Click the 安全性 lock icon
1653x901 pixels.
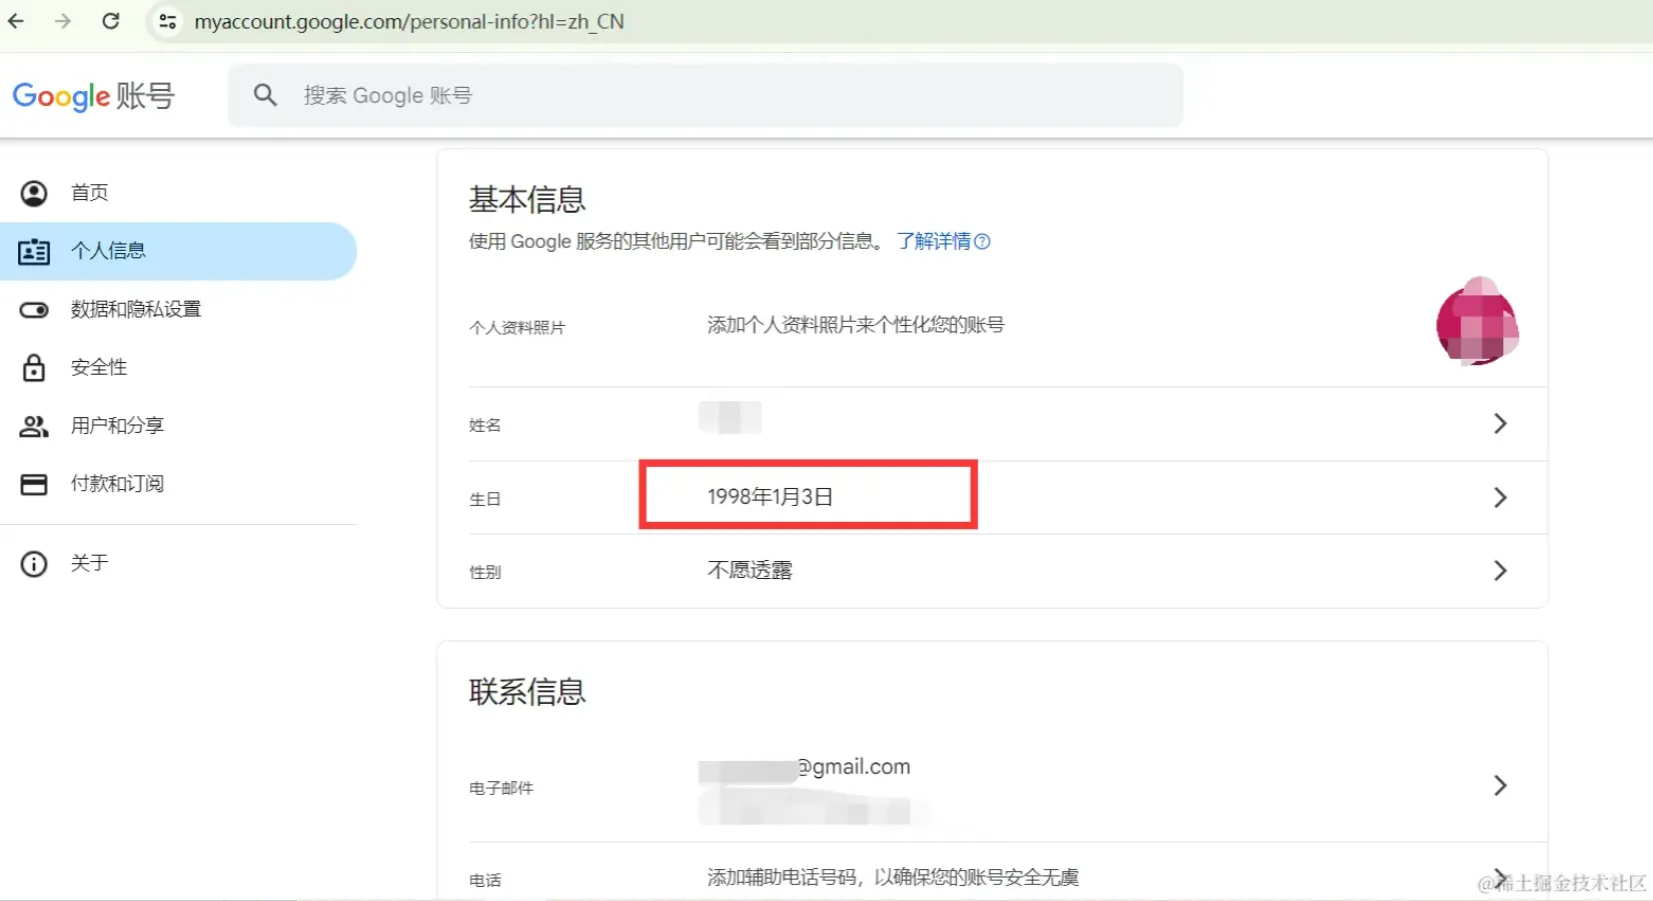tap(33, 367)
